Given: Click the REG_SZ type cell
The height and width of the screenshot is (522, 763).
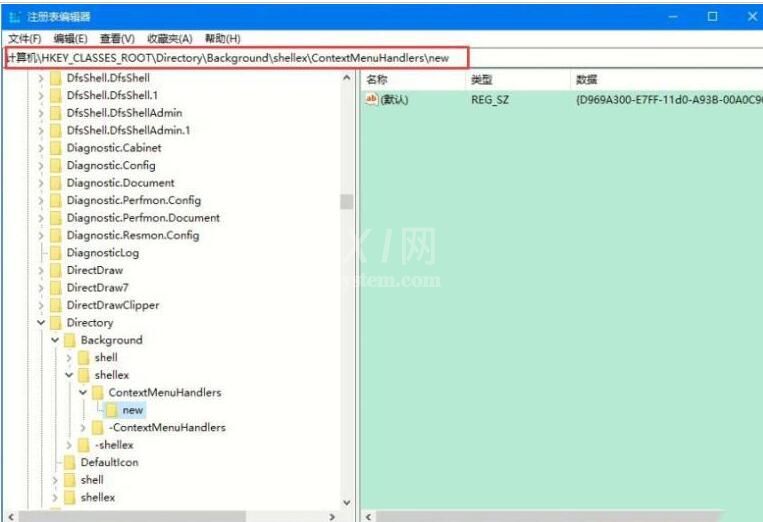Looking at the screenshot, I should [490, 100].
